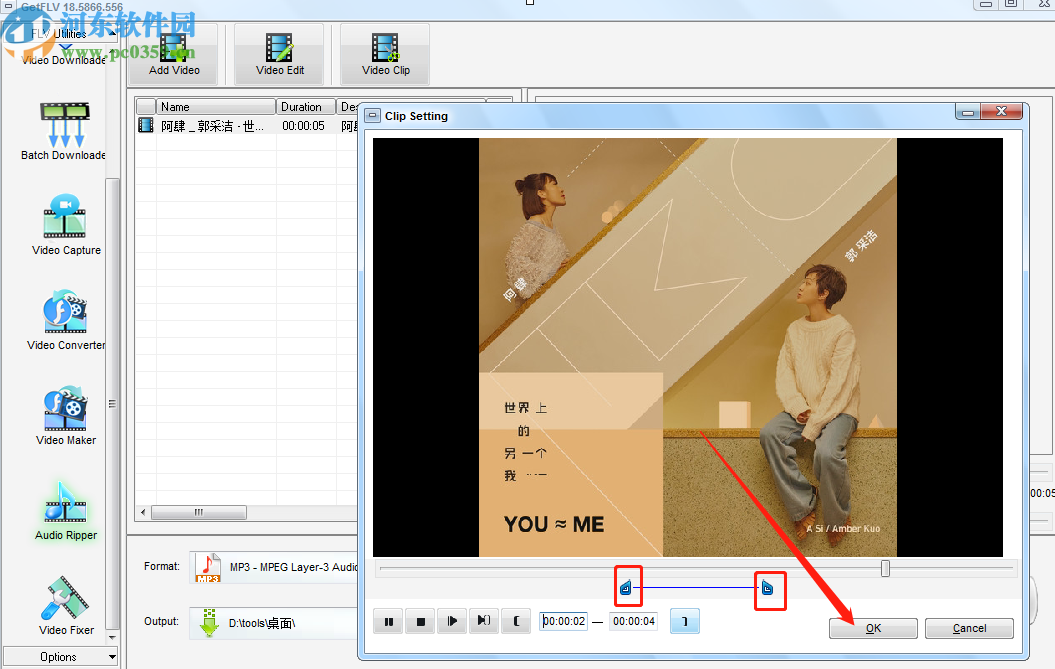Open Video Maker in sidebar

point(65,415)
